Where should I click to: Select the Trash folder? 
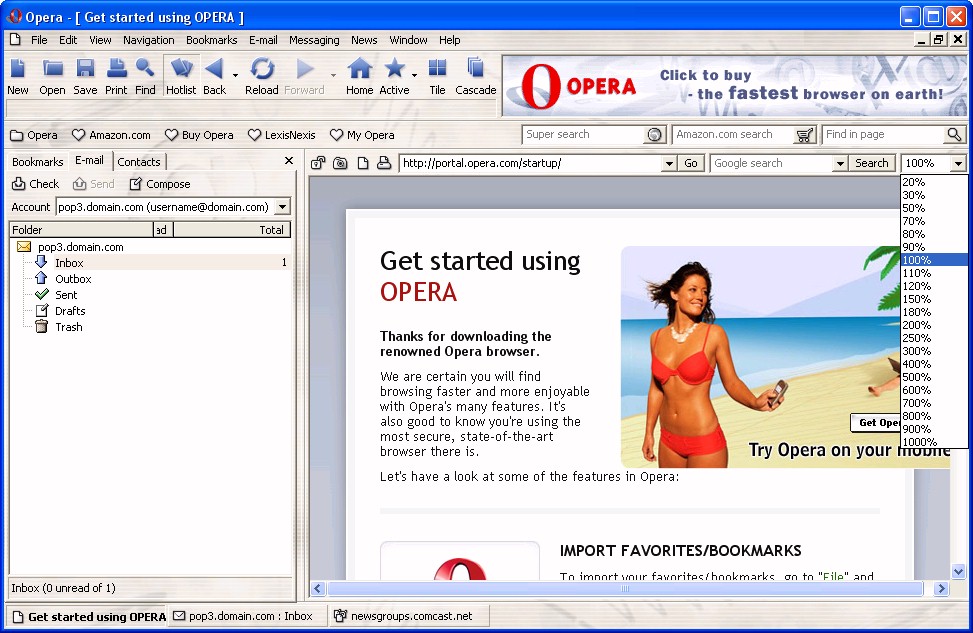pos(68,328)
